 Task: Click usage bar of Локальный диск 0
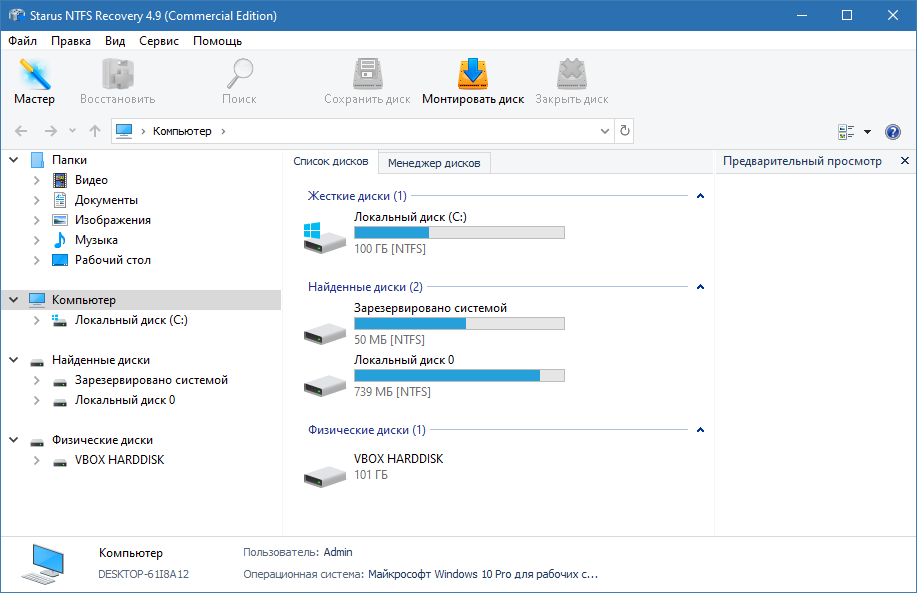click(459, 375)
